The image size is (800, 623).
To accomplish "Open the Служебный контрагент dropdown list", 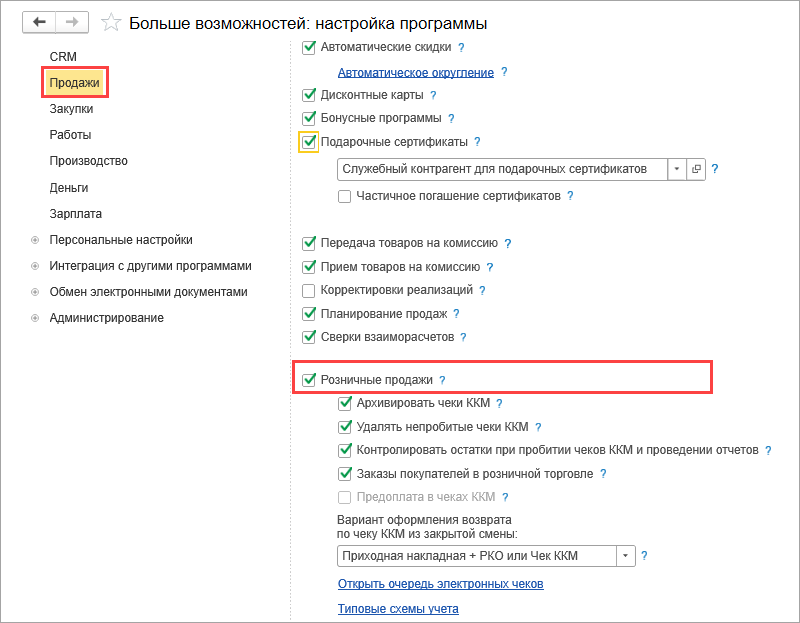I will pyautogui.click(x=676, y=169).
